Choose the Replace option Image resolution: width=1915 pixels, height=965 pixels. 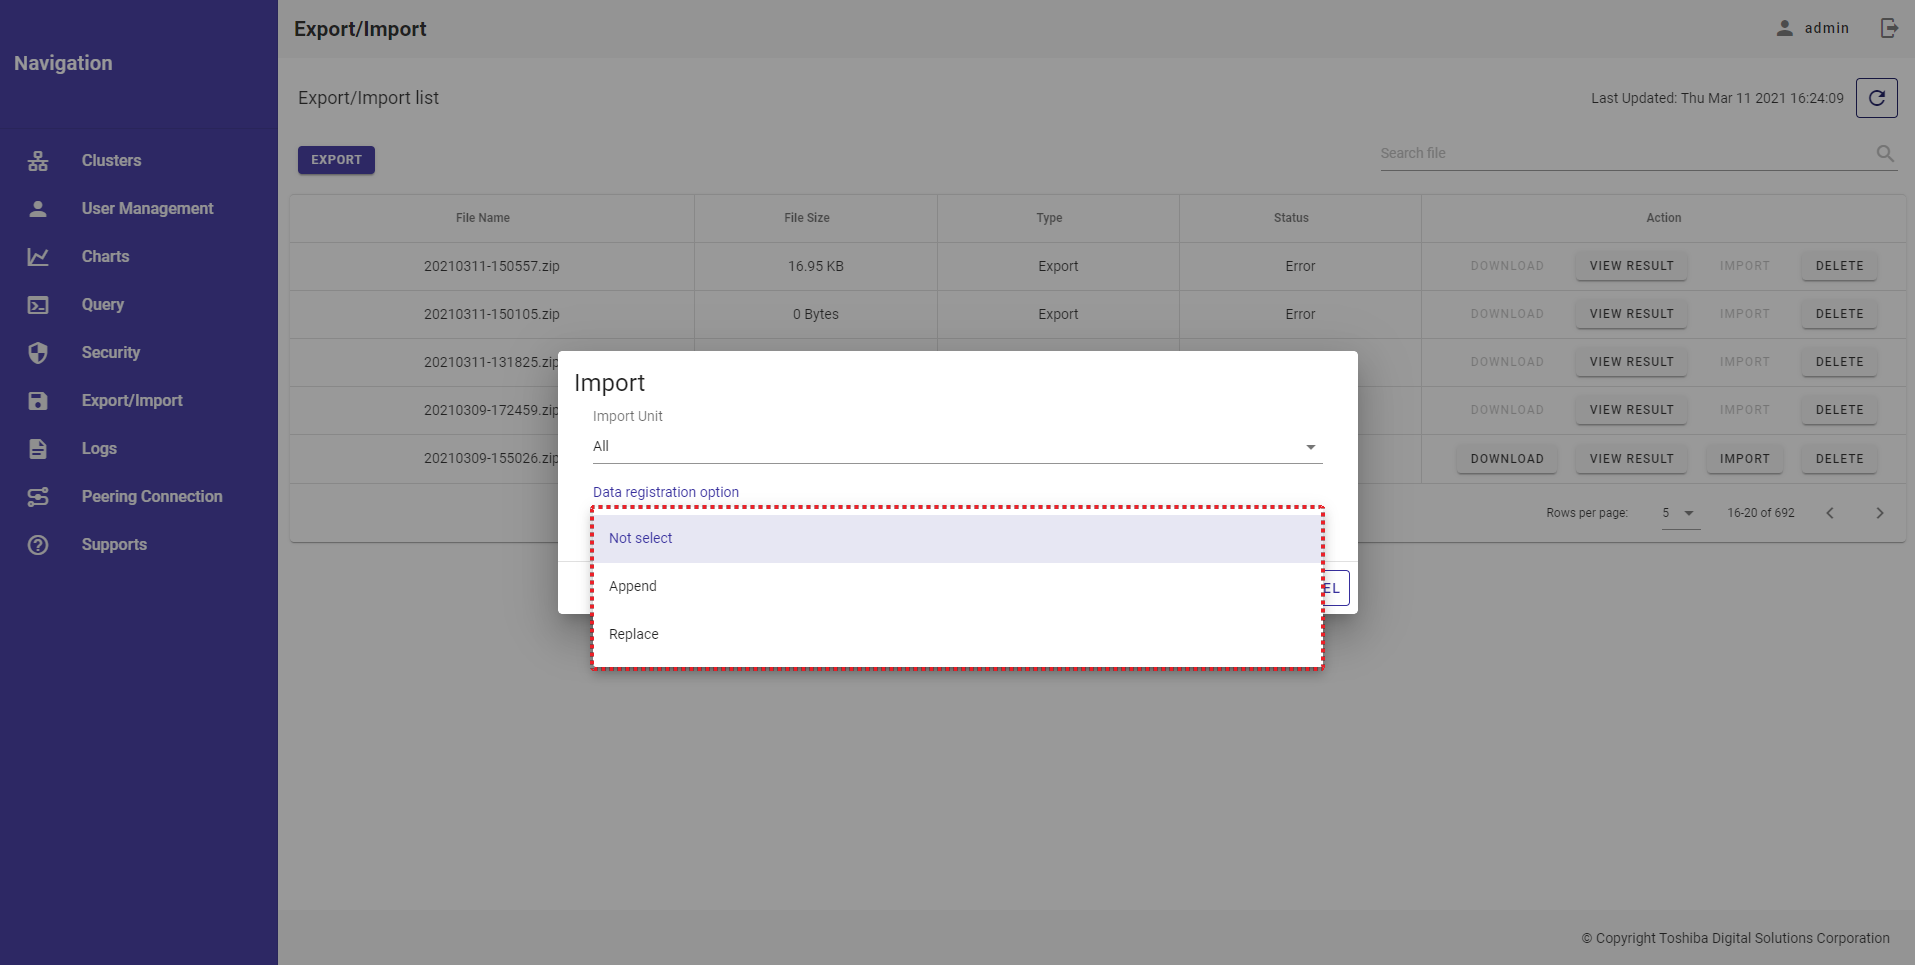[957, 635]
